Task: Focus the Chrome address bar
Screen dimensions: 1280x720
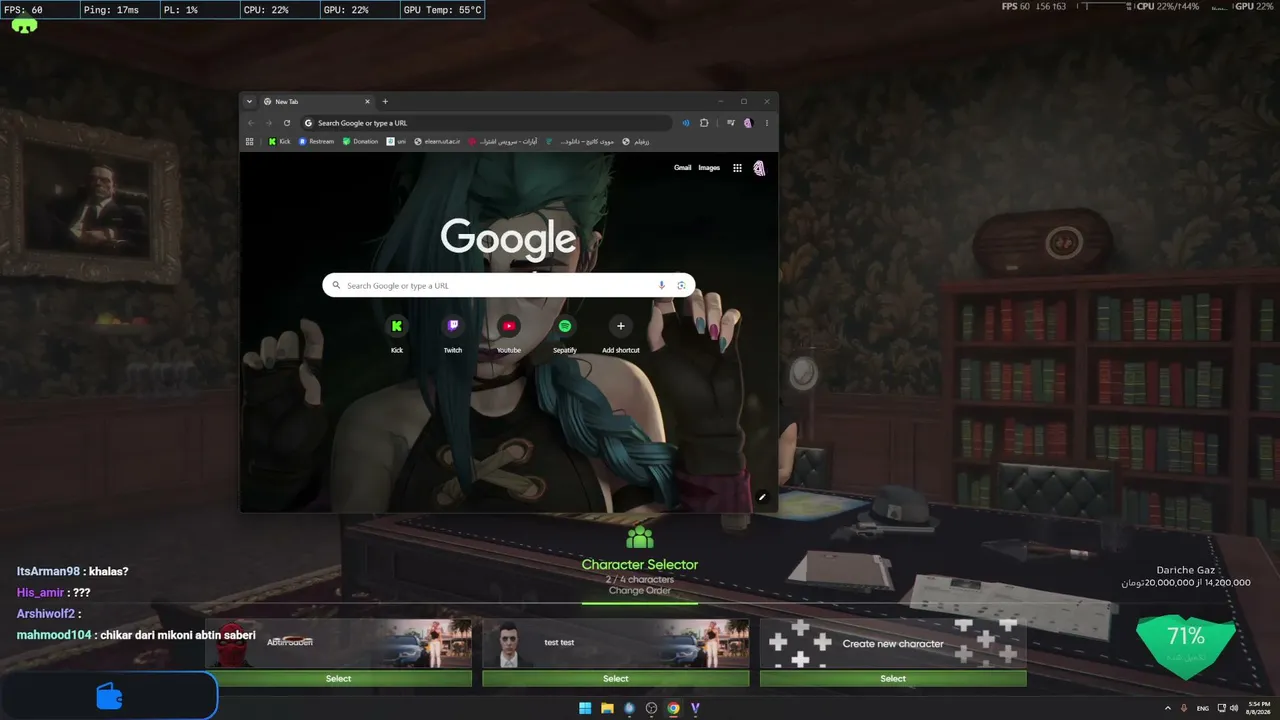Action: 486,123
